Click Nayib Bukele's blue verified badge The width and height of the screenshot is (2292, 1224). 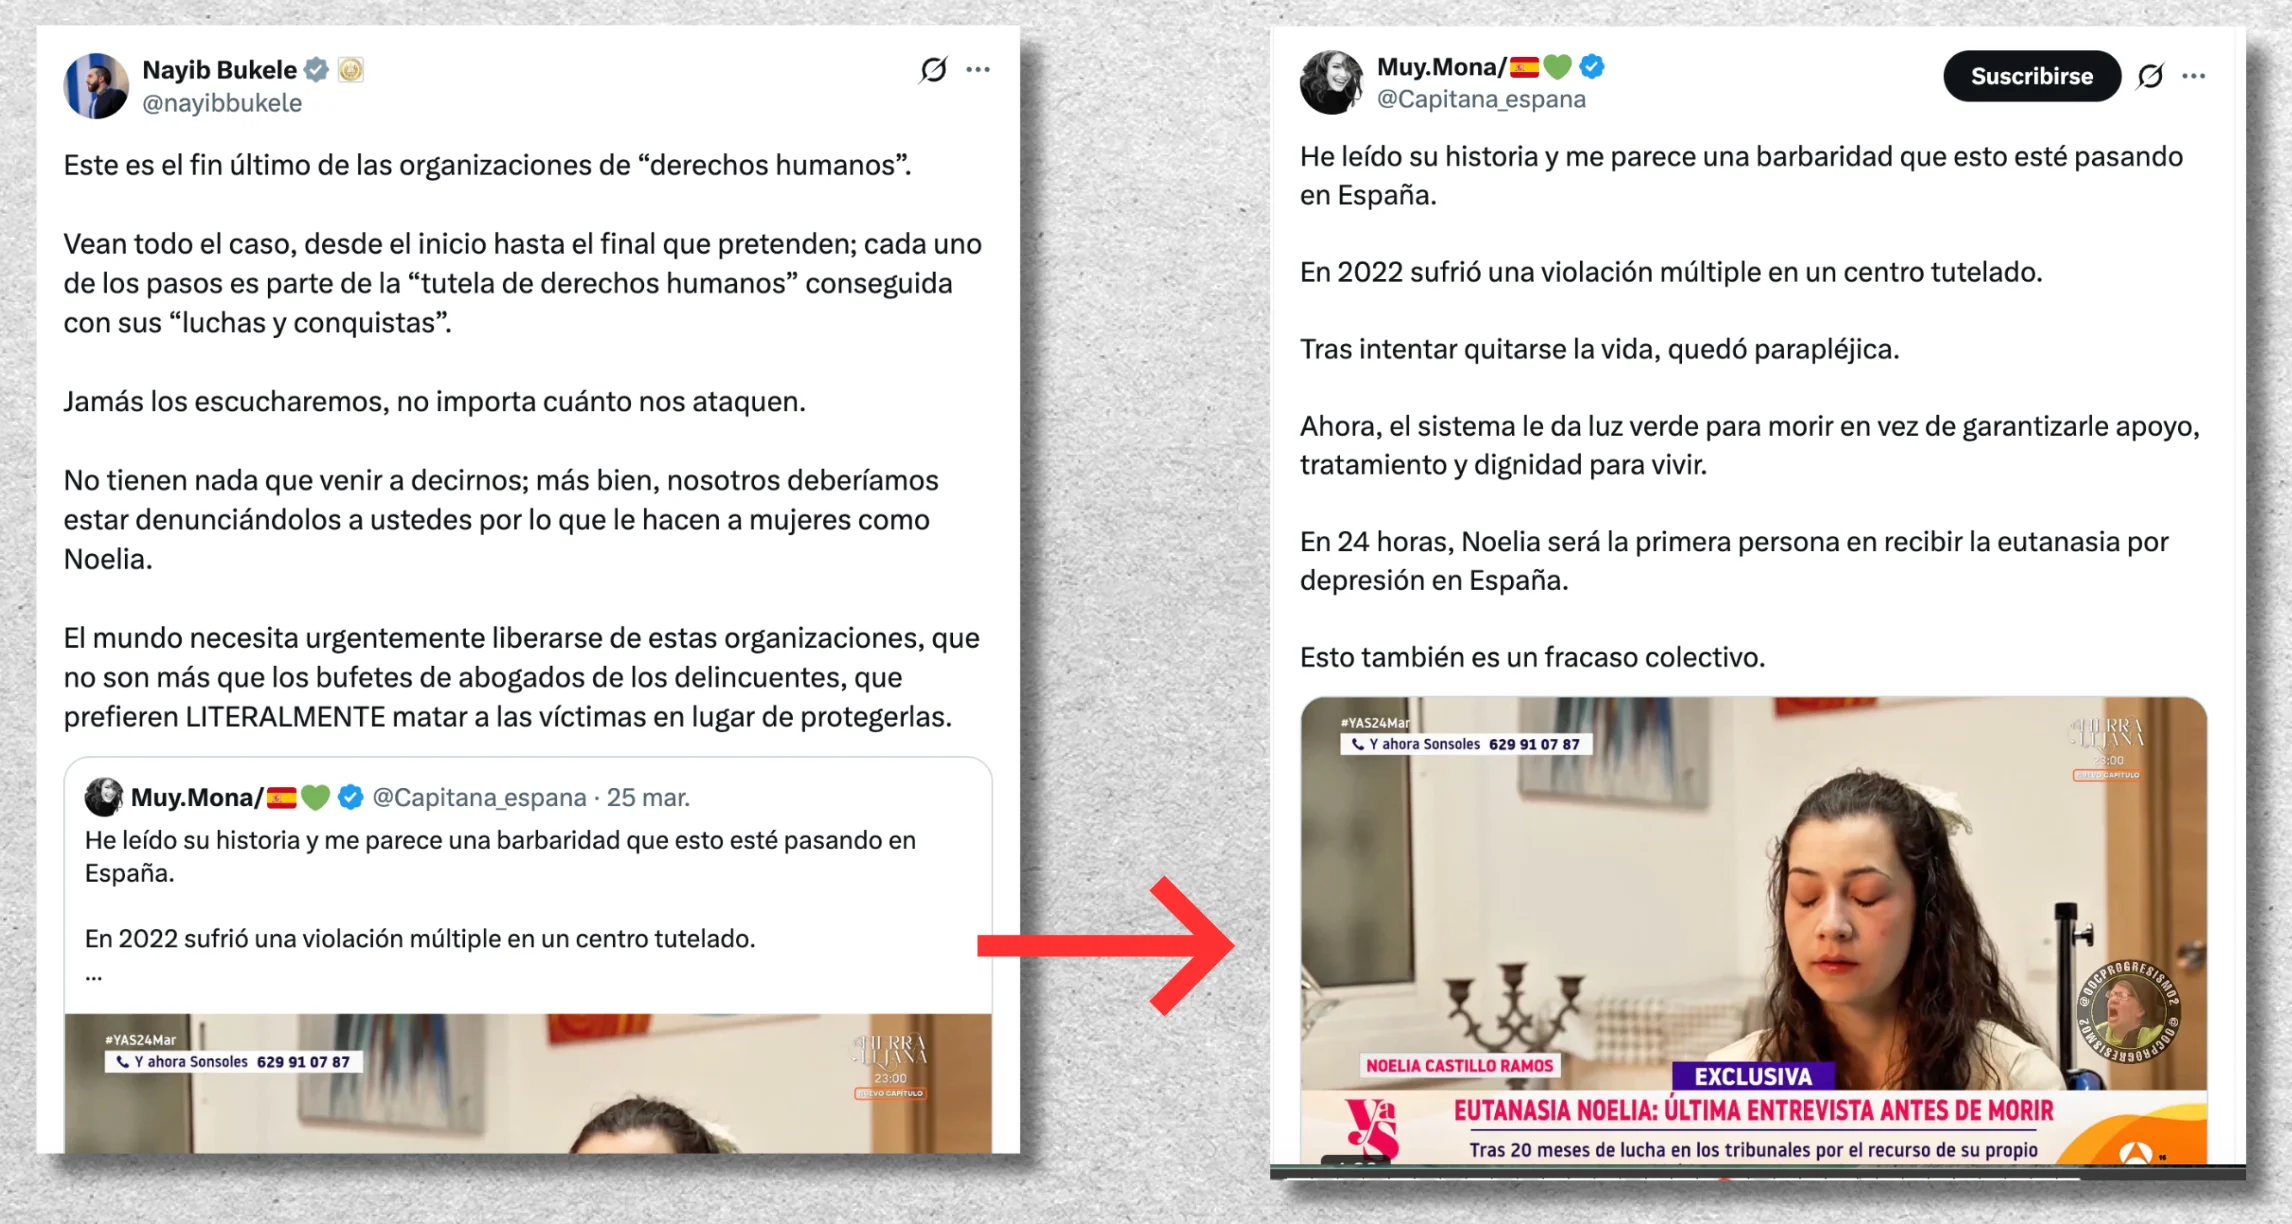click(x=317, y=70)
